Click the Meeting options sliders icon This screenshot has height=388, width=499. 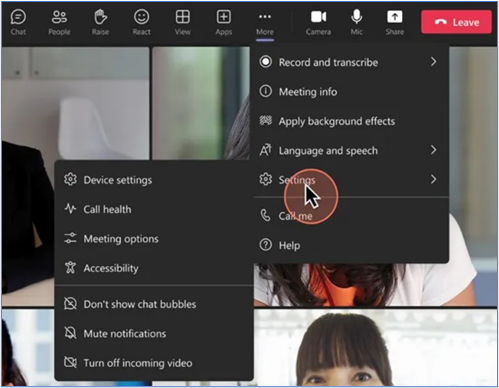pyautogui.click(x=70, y=238)
